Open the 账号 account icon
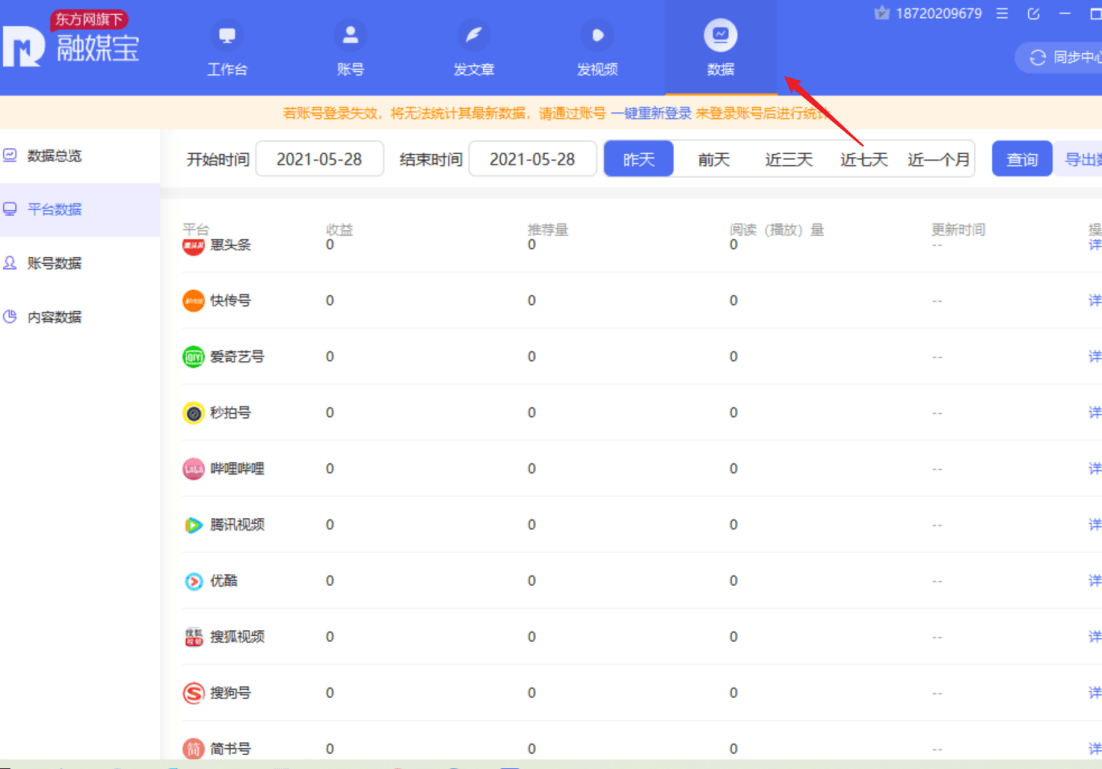Screen dimensions: 1102x769 pos(350,35)
